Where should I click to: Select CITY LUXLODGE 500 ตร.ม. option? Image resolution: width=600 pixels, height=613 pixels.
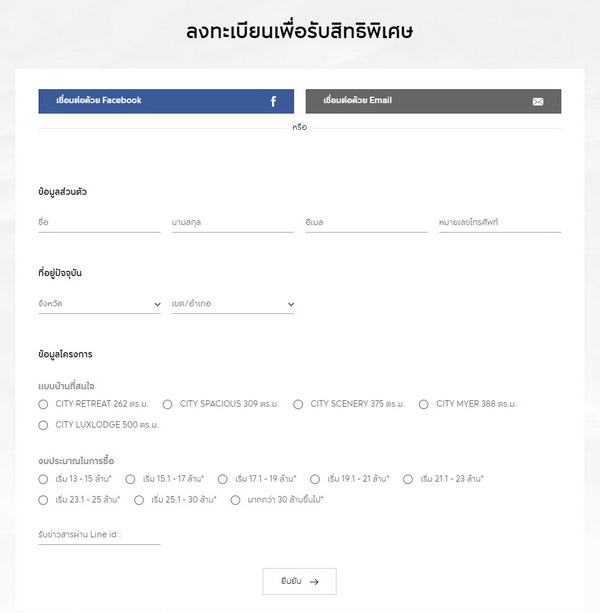(43, 425)
